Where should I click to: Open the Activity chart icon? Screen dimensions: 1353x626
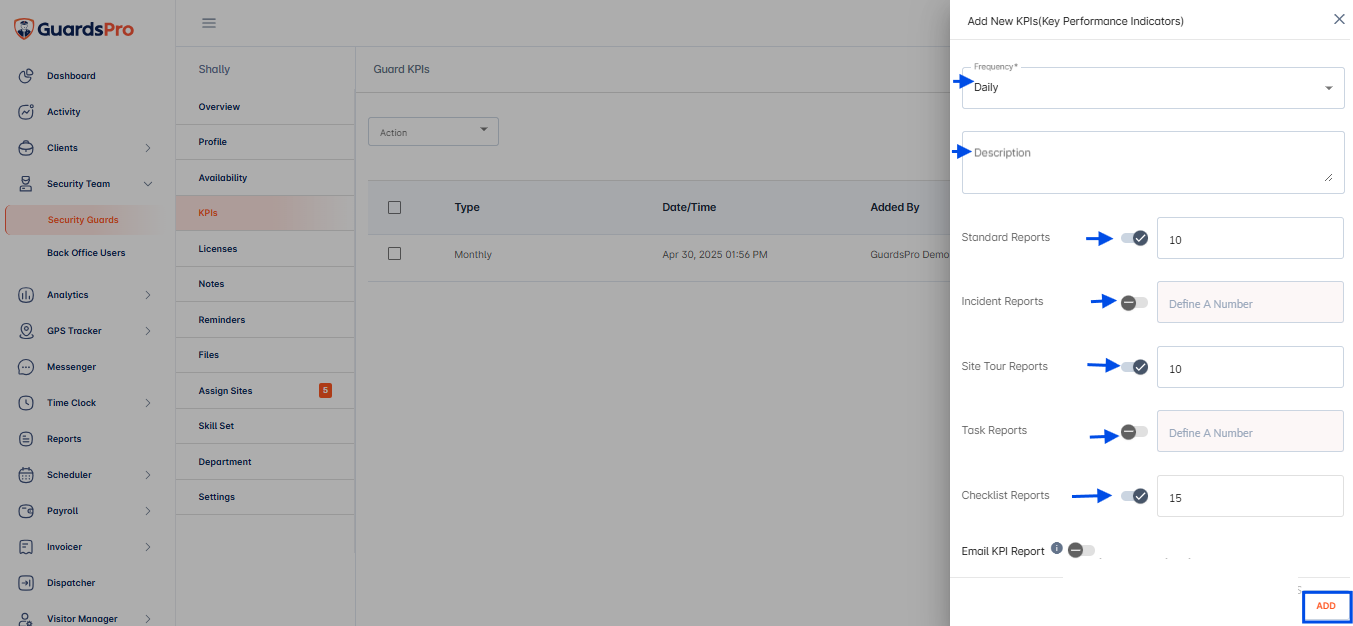27,112
